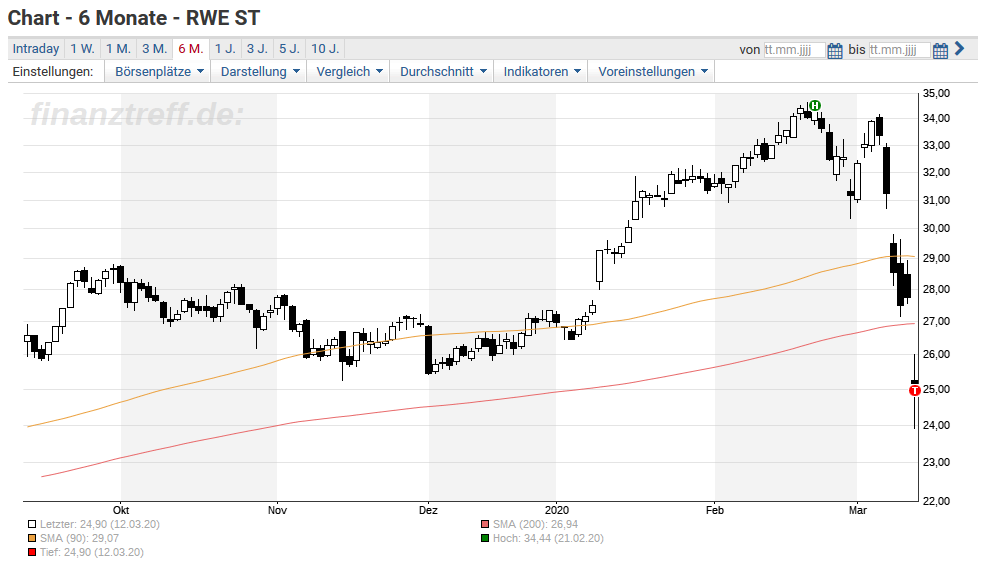Image resolution: width=986 pixels, height=569 pixels.
Task: Click the red T low marker on chart
Action: (915, 390)
